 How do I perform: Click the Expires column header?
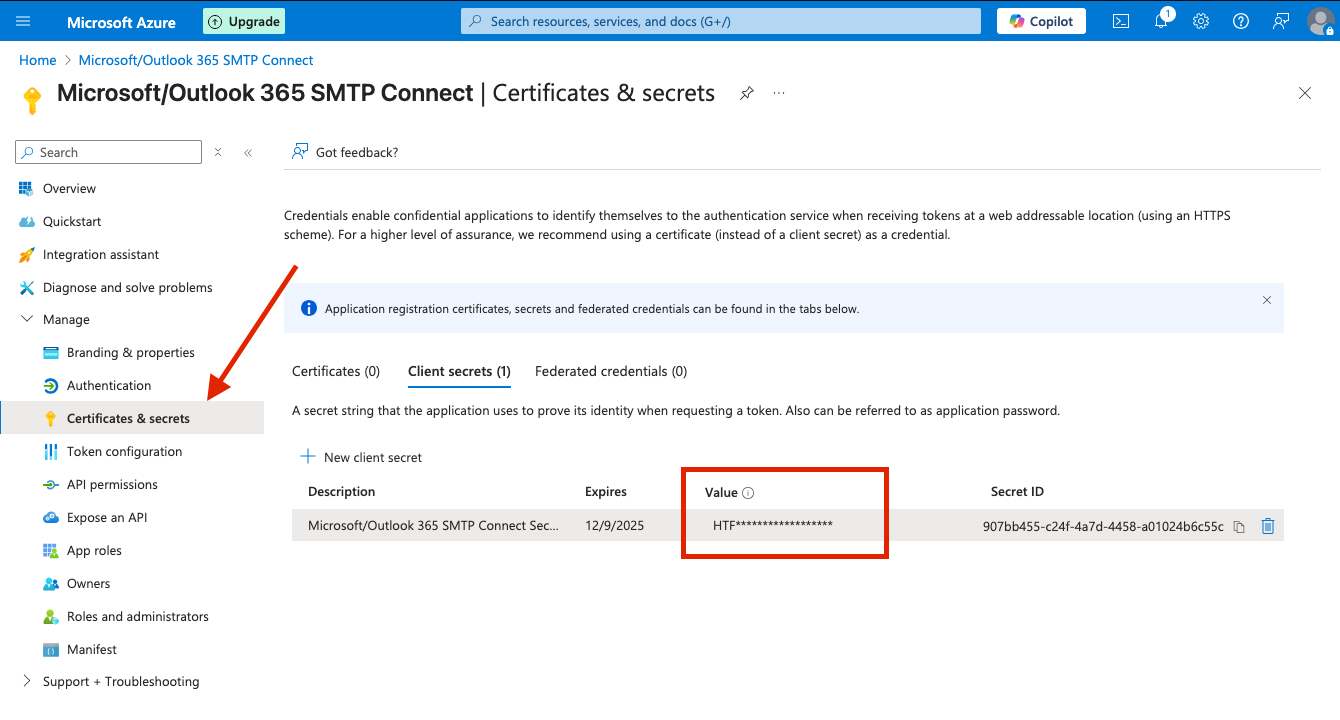pos(606,492)
